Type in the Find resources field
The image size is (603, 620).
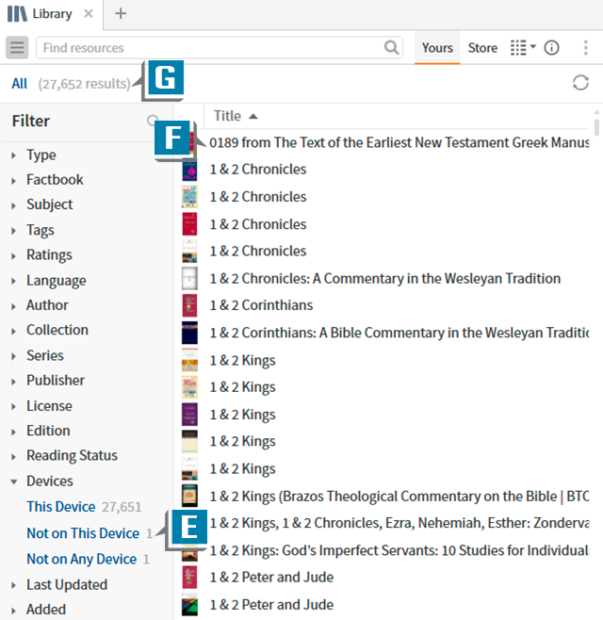coord(210,48)
